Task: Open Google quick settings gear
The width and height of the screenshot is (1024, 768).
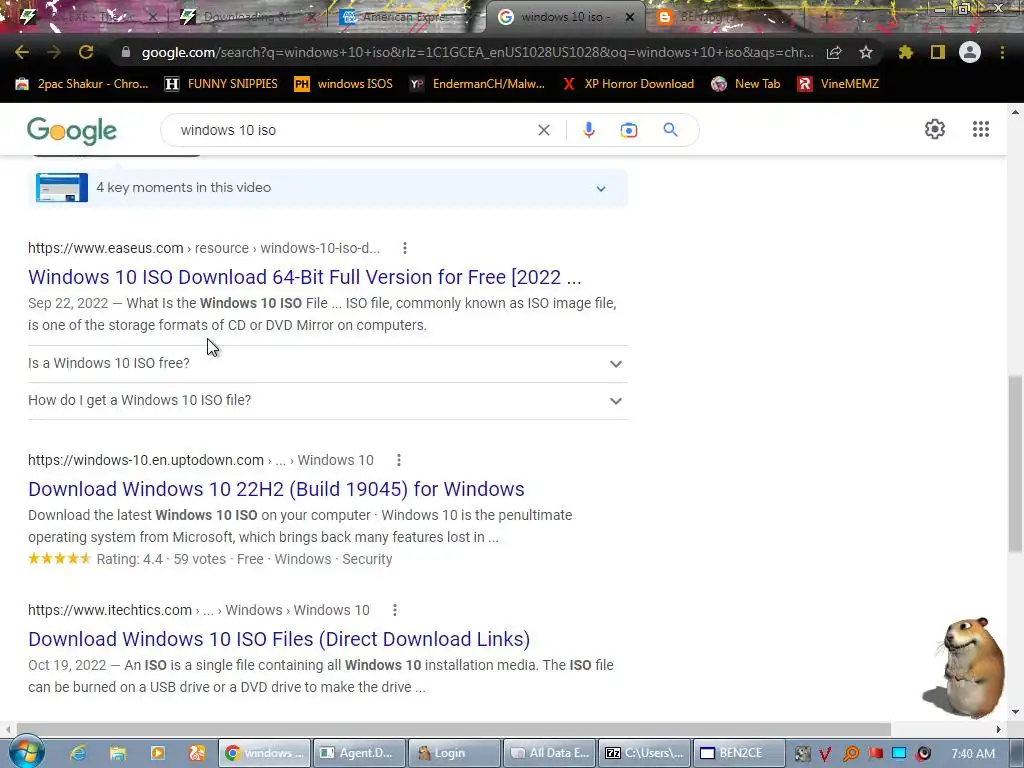Action: 935,129
